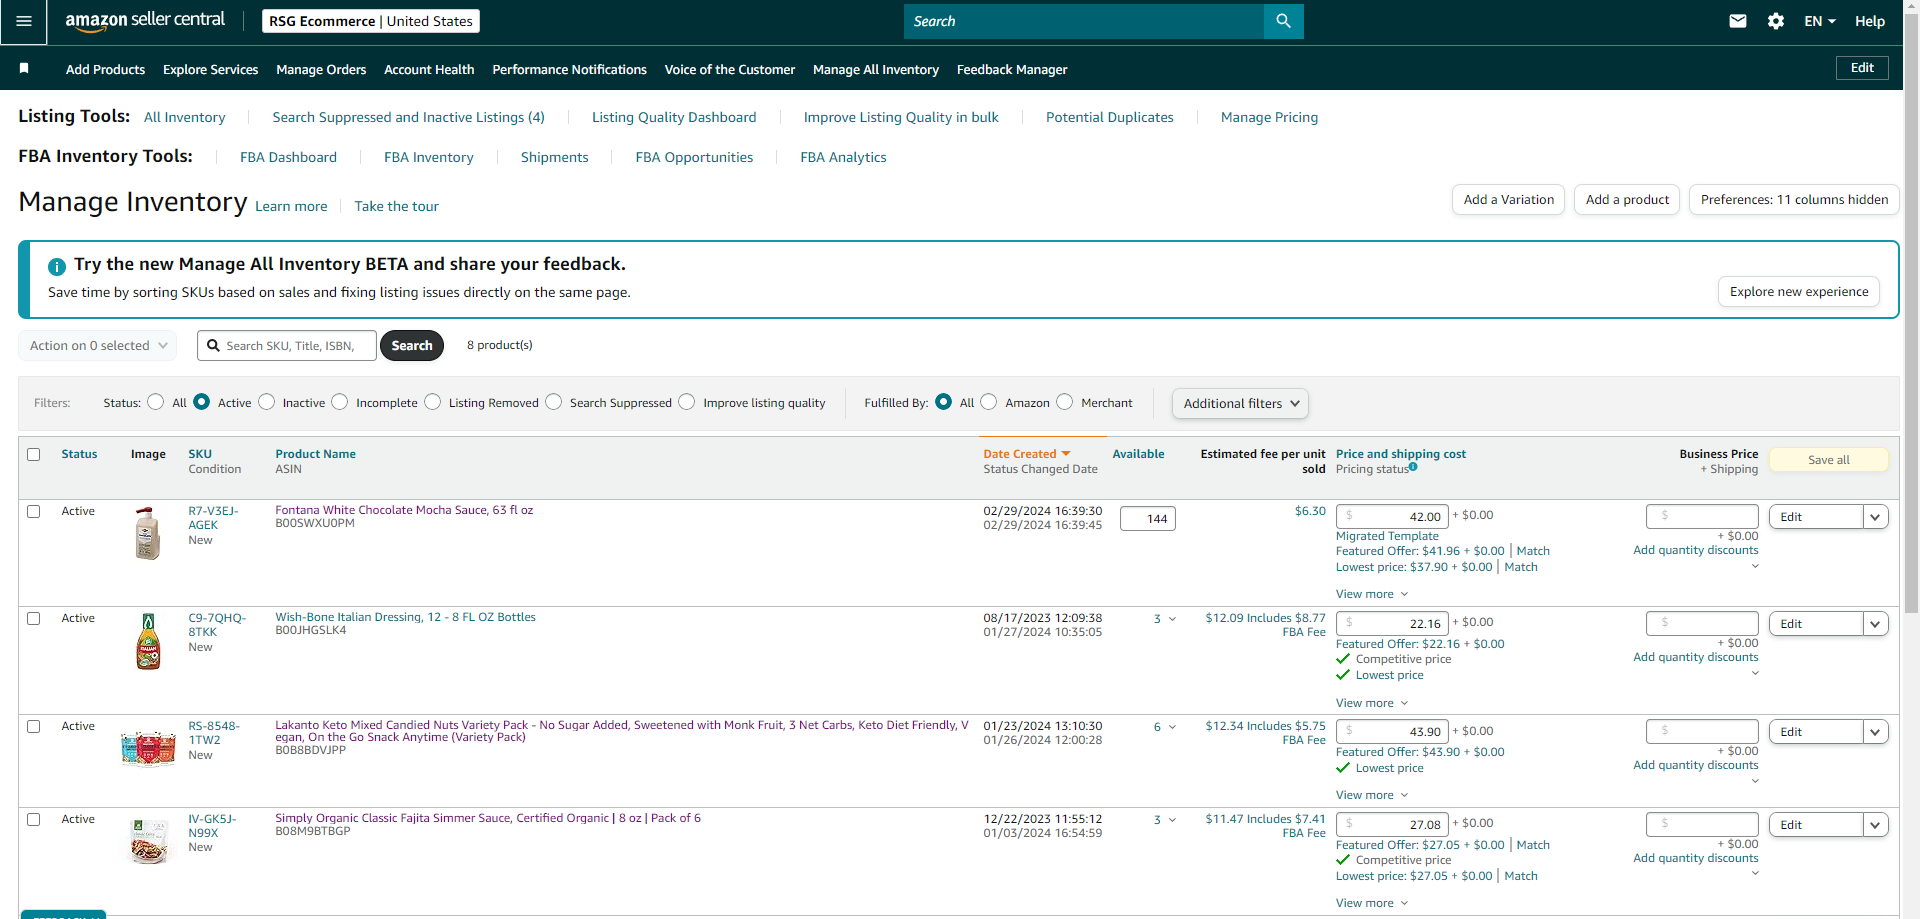Screen dimensions: 1920x919
Task: Open Edit dropdown arrow for Simply Organic row
Action: coord(1876,825)
